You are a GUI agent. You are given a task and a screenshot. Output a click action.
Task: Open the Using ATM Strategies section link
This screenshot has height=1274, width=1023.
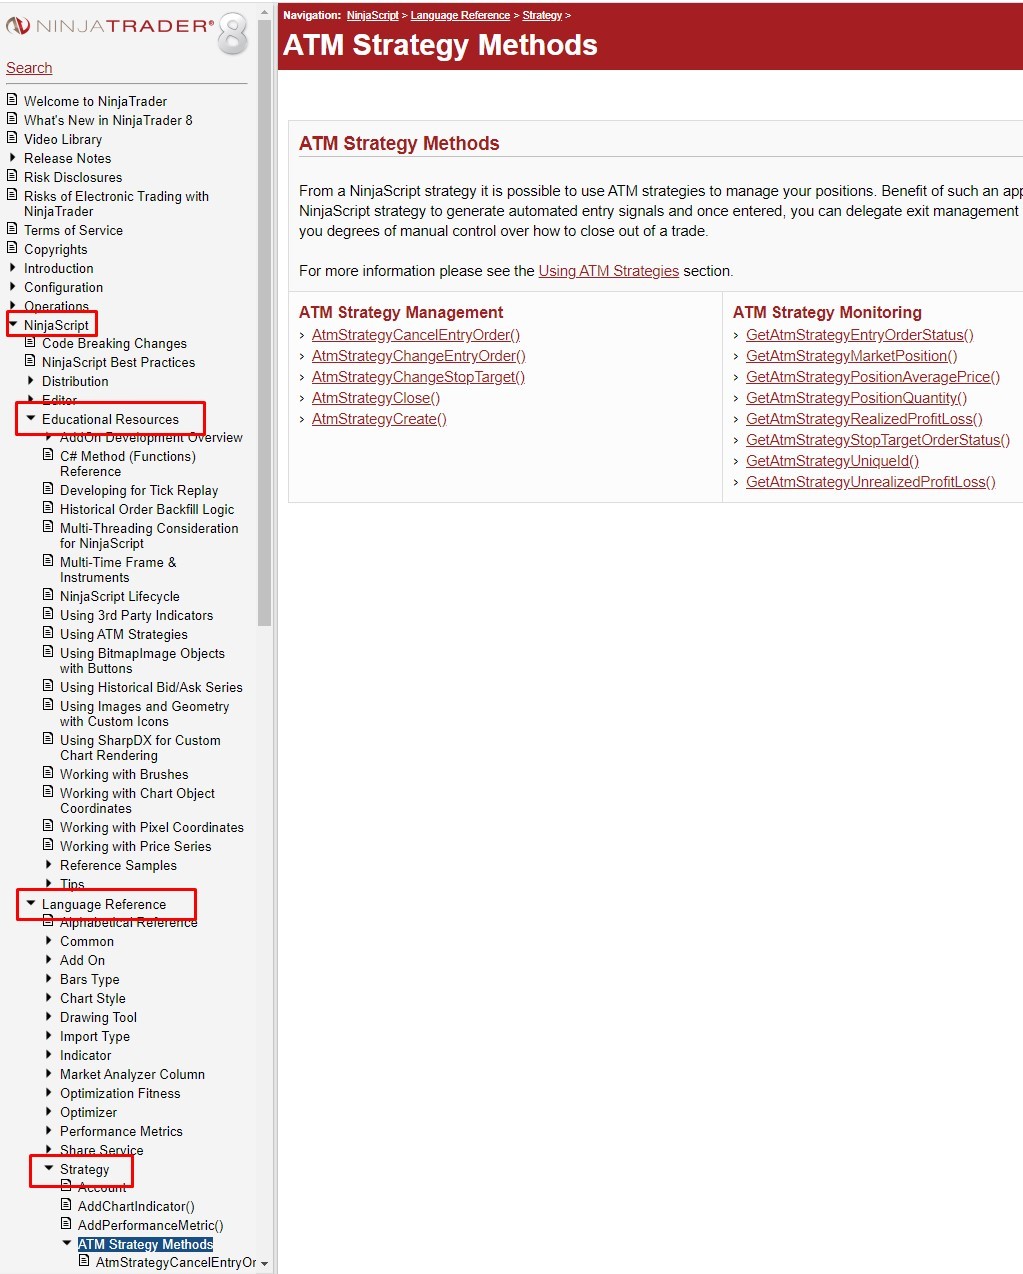click(x=608, y=271)
